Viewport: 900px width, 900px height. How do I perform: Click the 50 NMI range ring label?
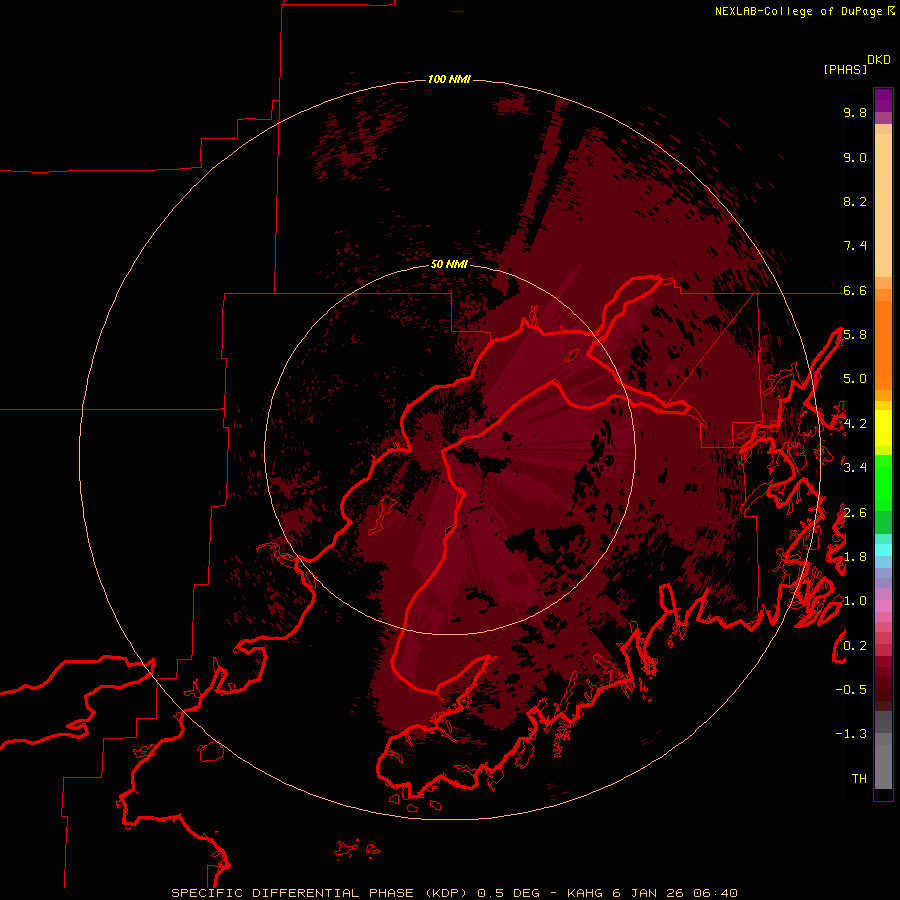click(x=449, y=264)
